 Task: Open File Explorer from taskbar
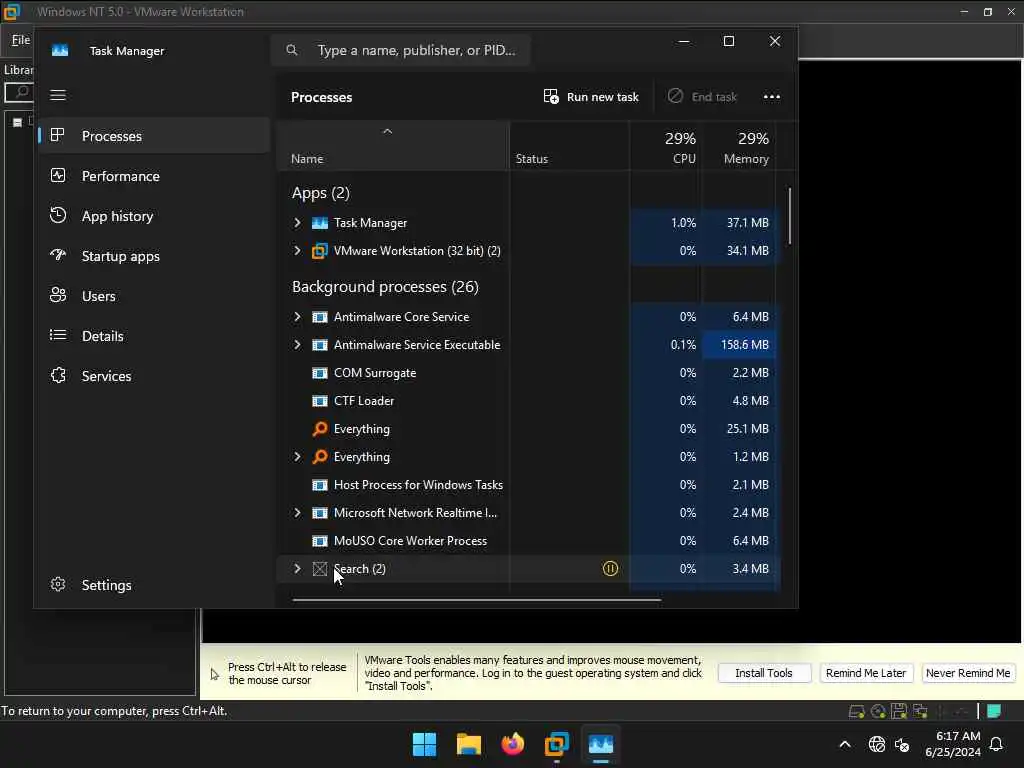click(x=468, y=744)
